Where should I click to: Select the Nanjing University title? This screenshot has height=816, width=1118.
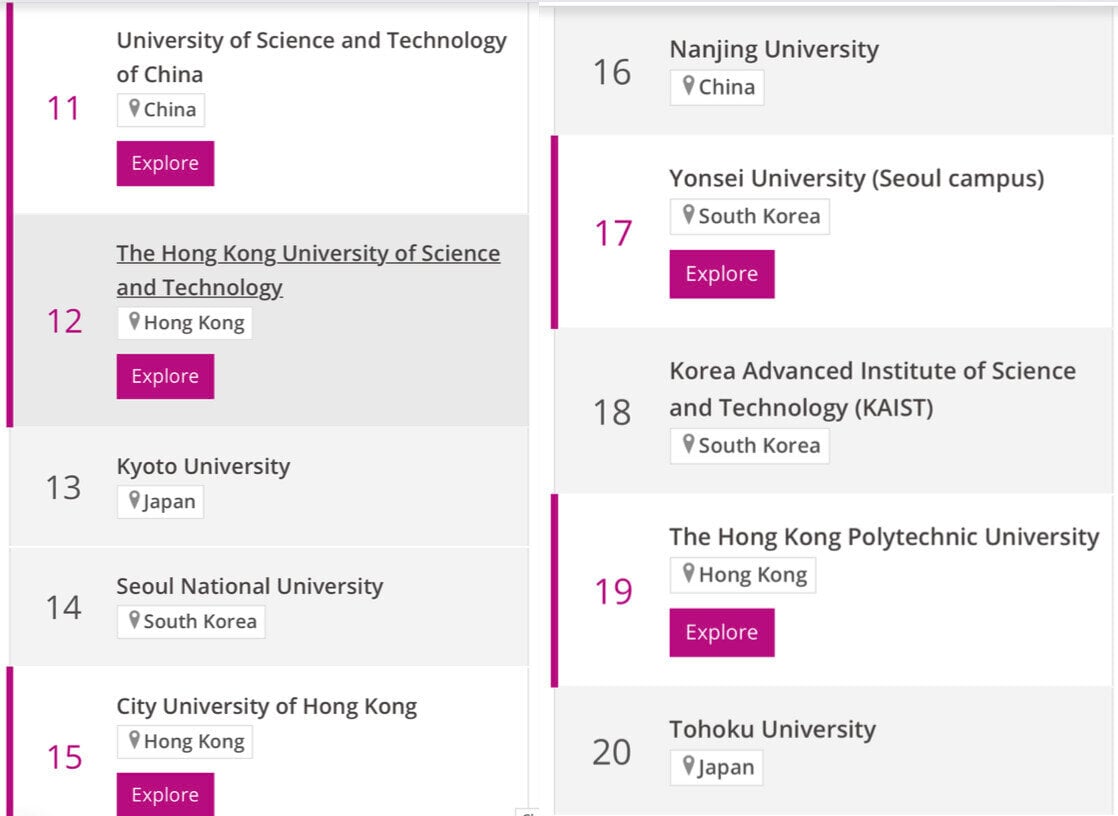coord(774,49)
